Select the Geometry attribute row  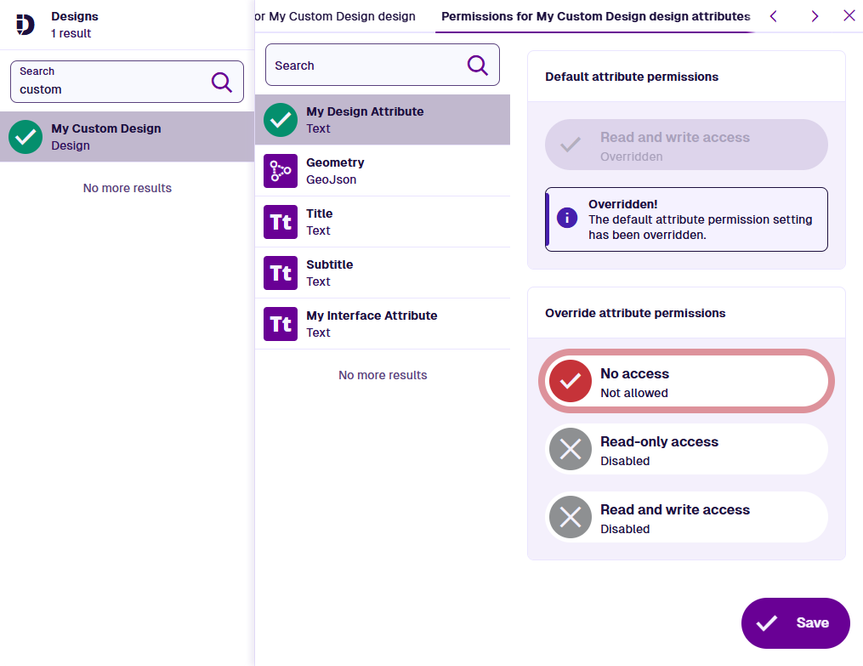click(382, 171)
